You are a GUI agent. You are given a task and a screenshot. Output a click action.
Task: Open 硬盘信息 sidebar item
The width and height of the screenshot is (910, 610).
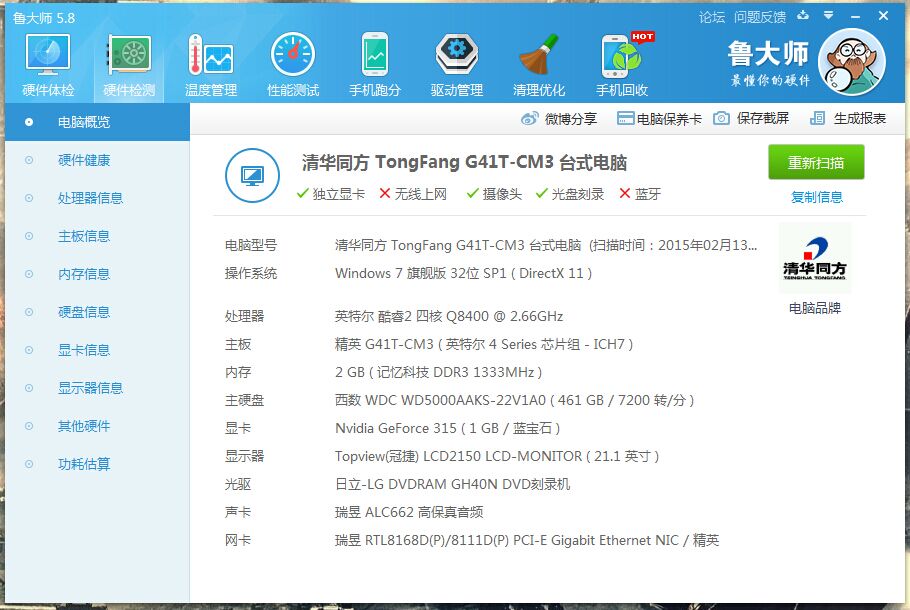pyautogui.click(x=97, y=312)
